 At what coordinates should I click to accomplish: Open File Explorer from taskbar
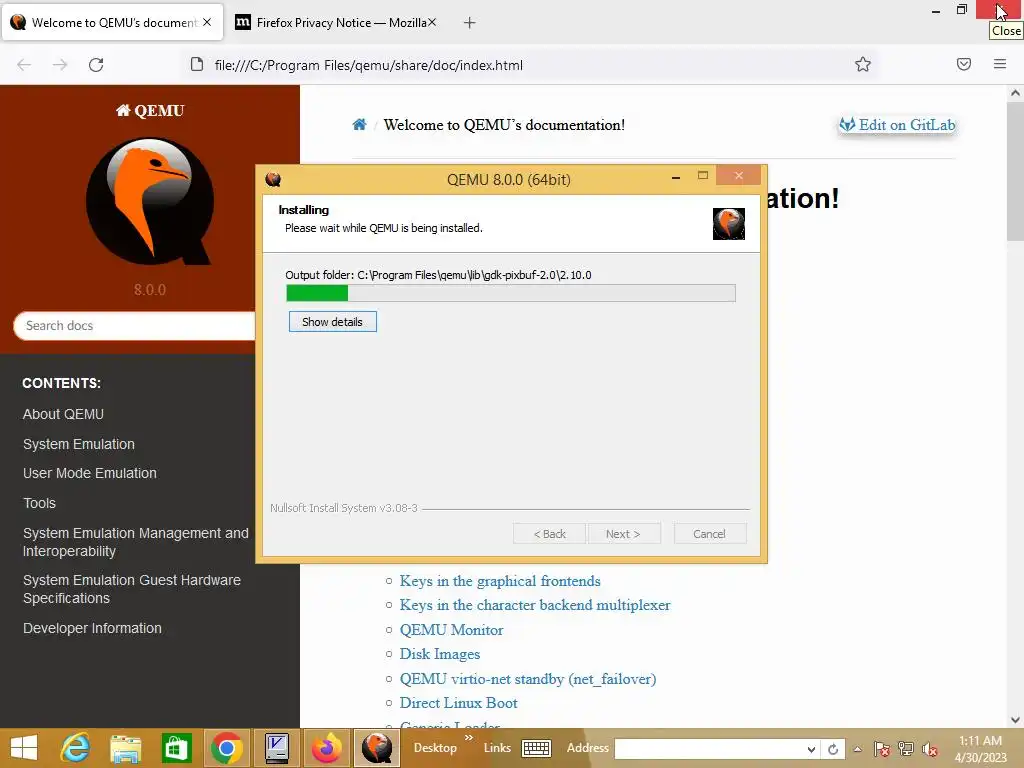pos(126,748)
